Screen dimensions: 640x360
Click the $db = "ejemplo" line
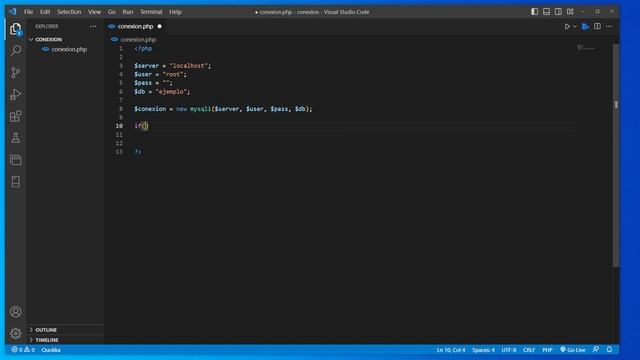click(162, 92)
